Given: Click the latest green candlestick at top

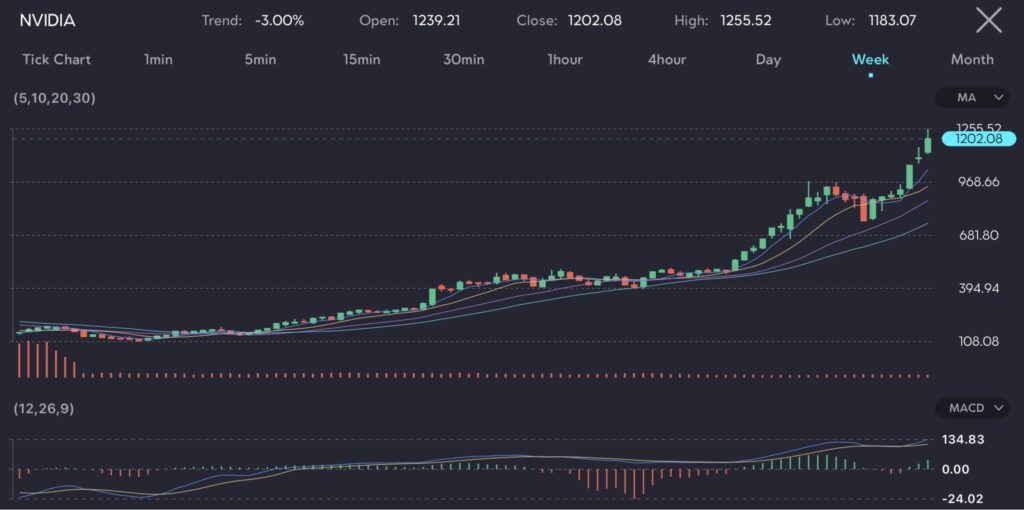Looking at the screenshot, I should [x=928, y=144].
